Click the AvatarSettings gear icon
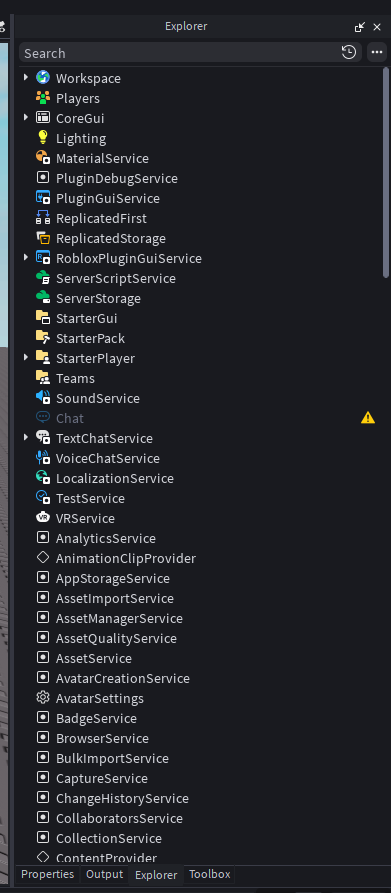Screen dimensions: 391x893 click(x=43, y=698)
